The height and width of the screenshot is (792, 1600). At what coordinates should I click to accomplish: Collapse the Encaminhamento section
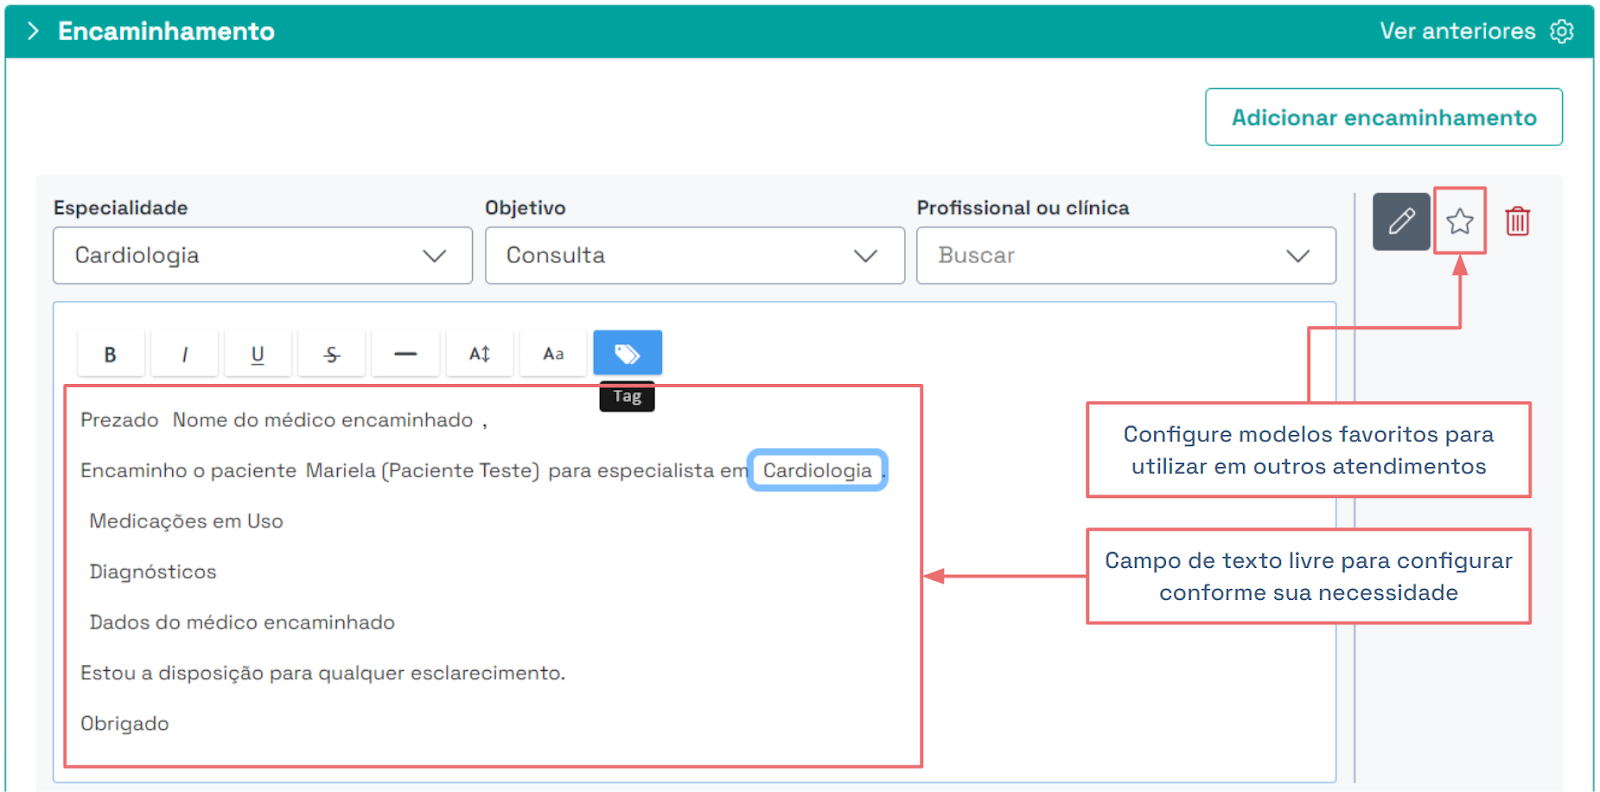coord(33,31)
